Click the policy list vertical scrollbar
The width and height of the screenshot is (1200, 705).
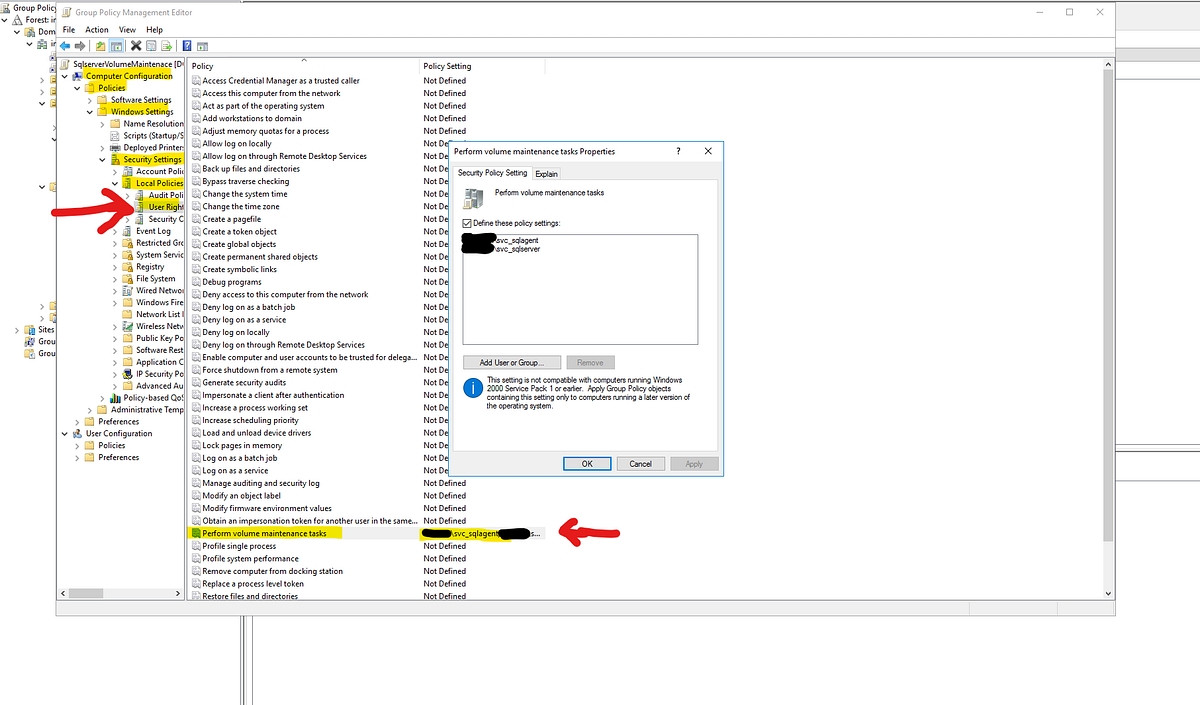[x=1107, y=300]
